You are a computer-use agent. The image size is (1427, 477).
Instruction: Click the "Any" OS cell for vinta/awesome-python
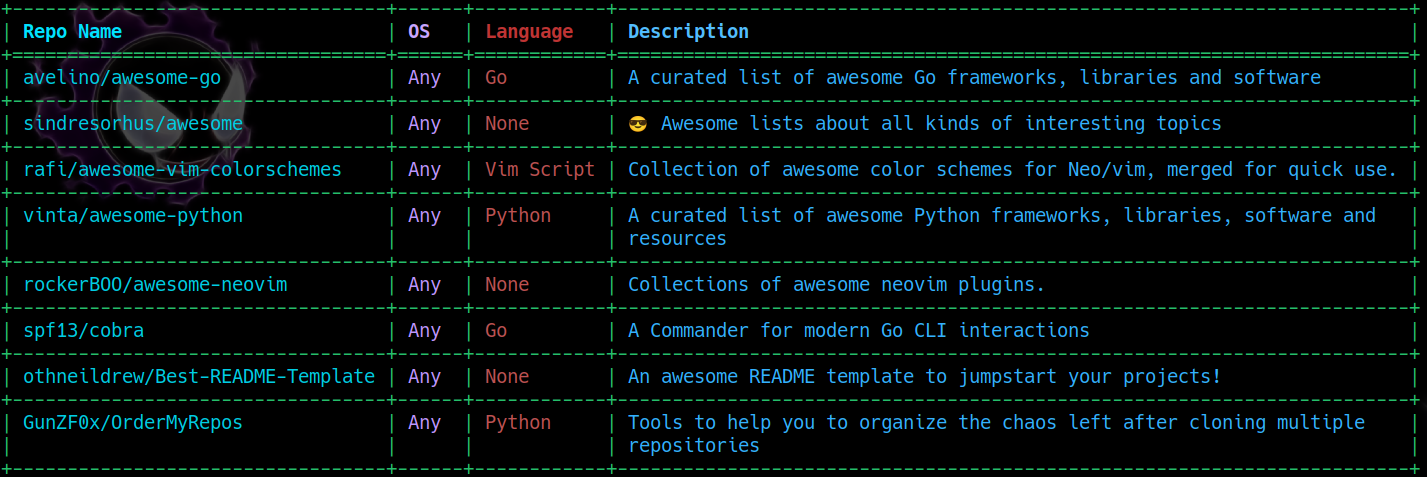424,215
